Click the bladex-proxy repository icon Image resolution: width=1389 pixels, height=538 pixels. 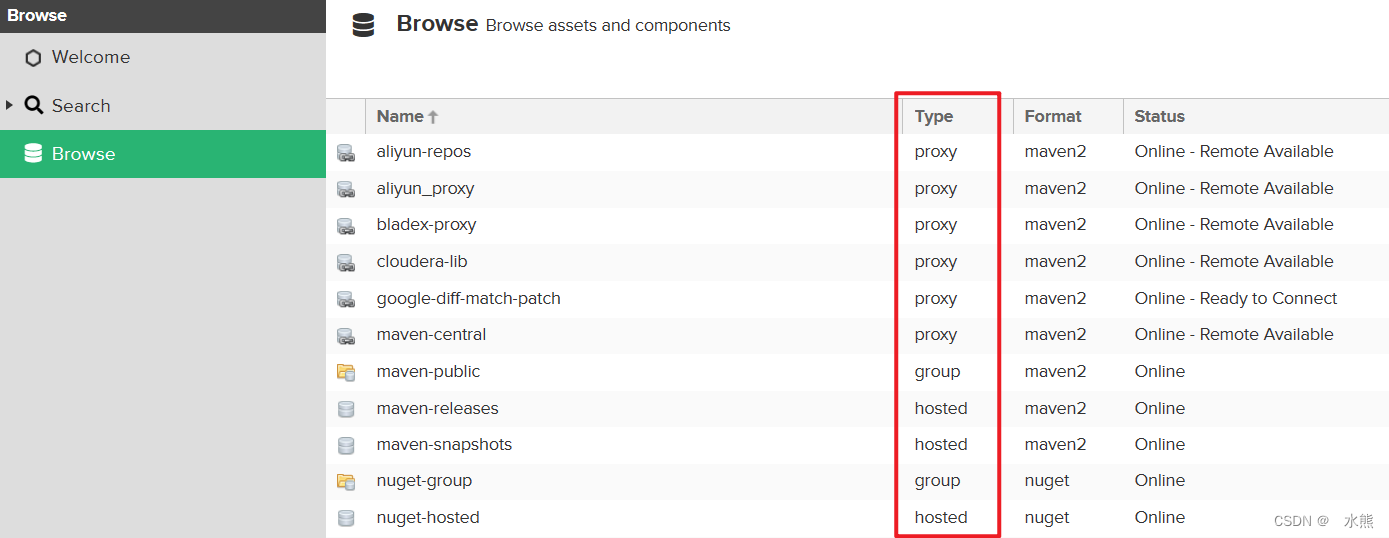point(346,226)
